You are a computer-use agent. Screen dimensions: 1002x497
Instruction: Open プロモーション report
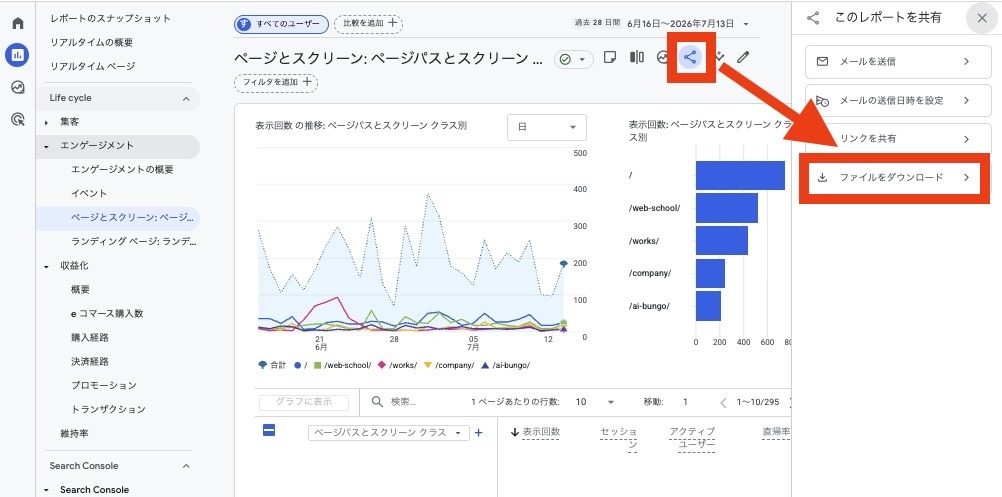click(104, 385)
